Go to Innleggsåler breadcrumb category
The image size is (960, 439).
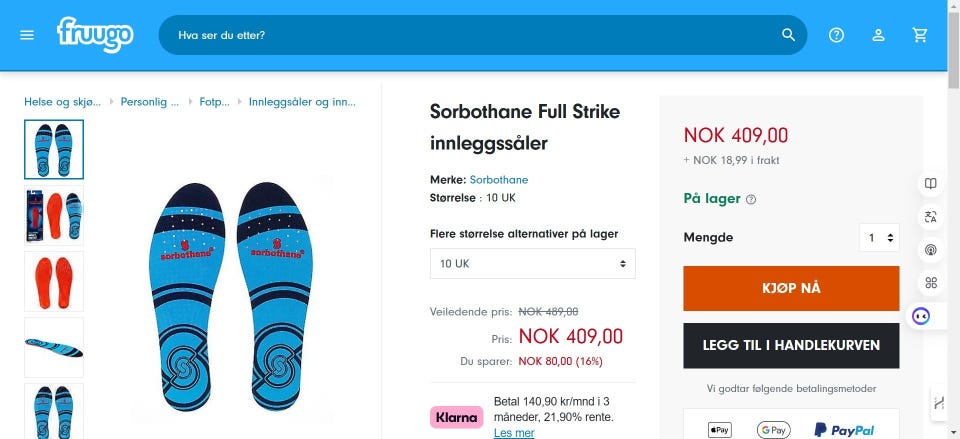tap(302, 102)
